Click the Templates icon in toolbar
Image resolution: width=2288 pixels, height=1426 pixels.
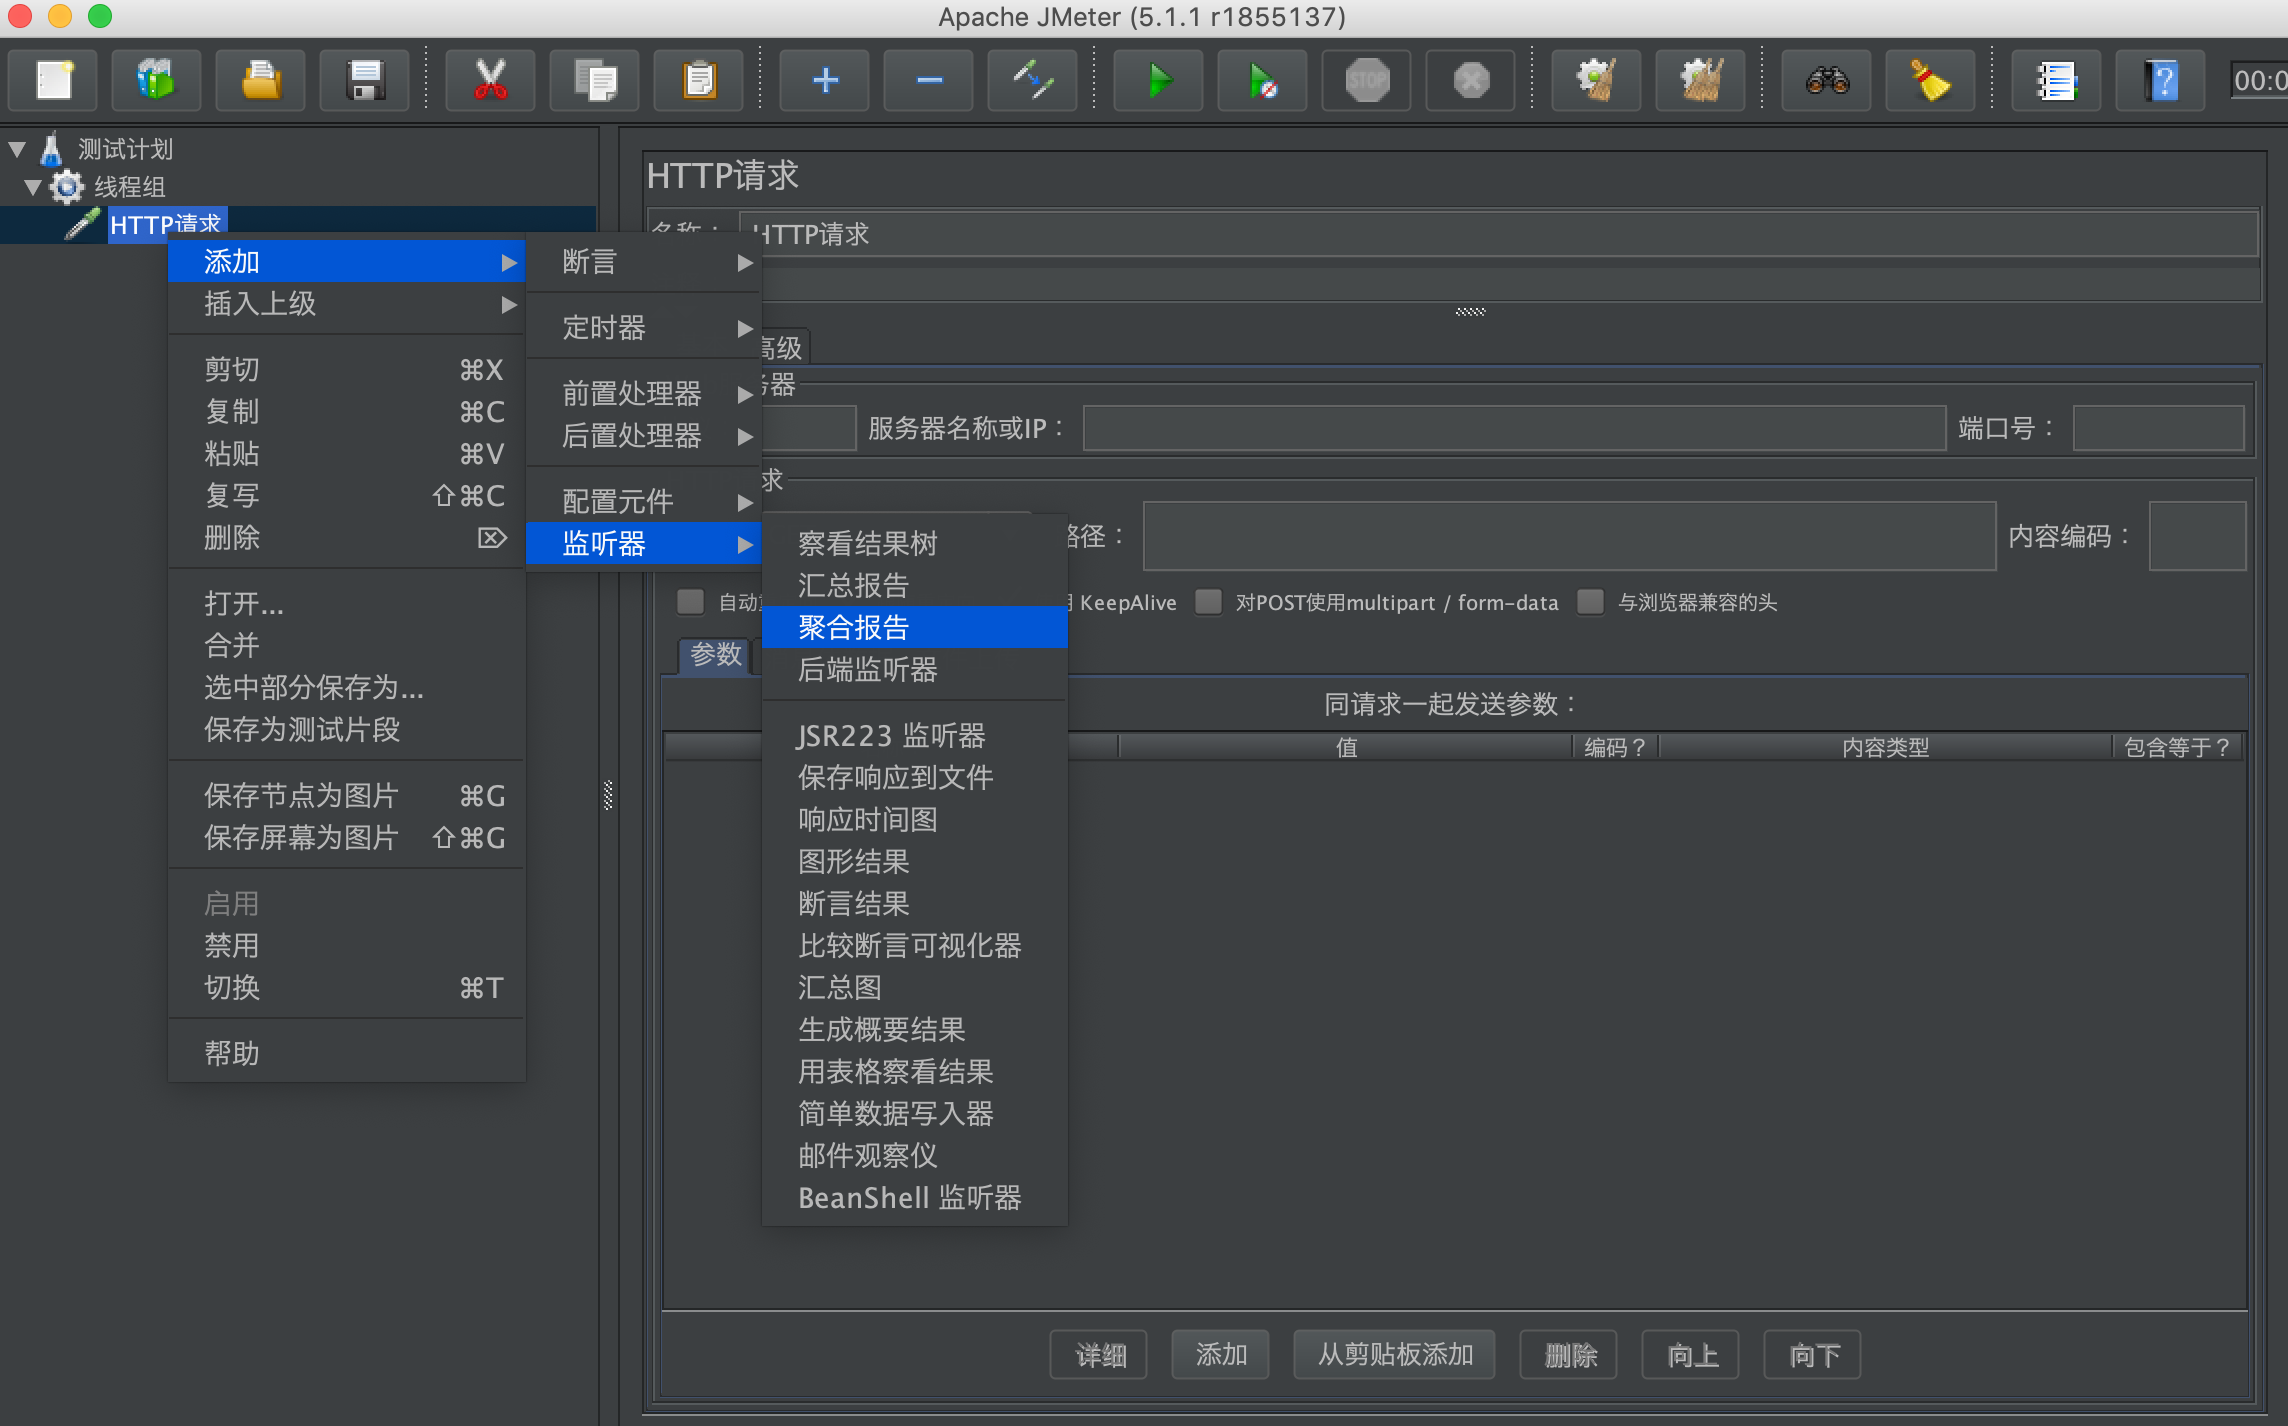point(156,80)
